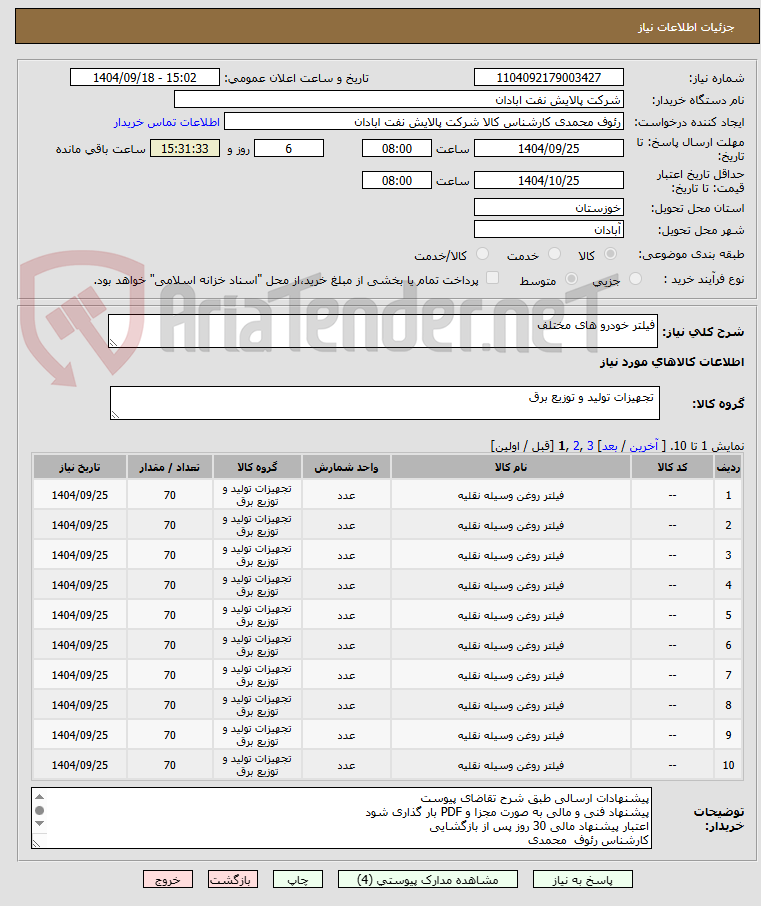Click the چاپ print button
Viewport: 761px width, 906px height.
[298, 879]
